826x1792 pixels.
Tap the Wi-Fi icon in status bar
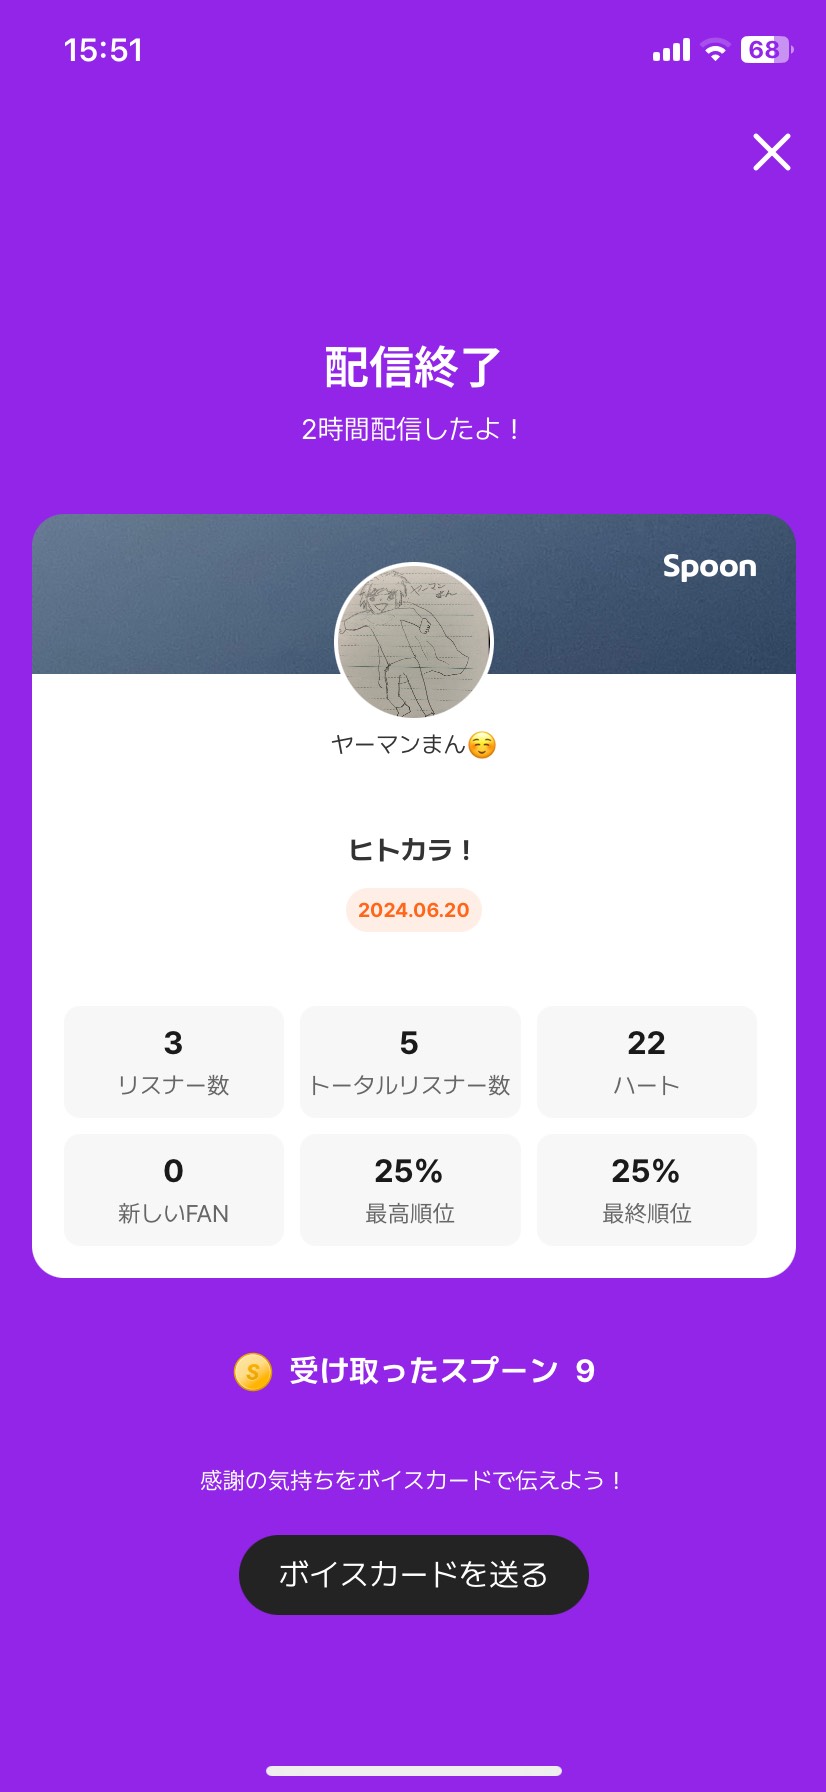click(x=715, y=50)
